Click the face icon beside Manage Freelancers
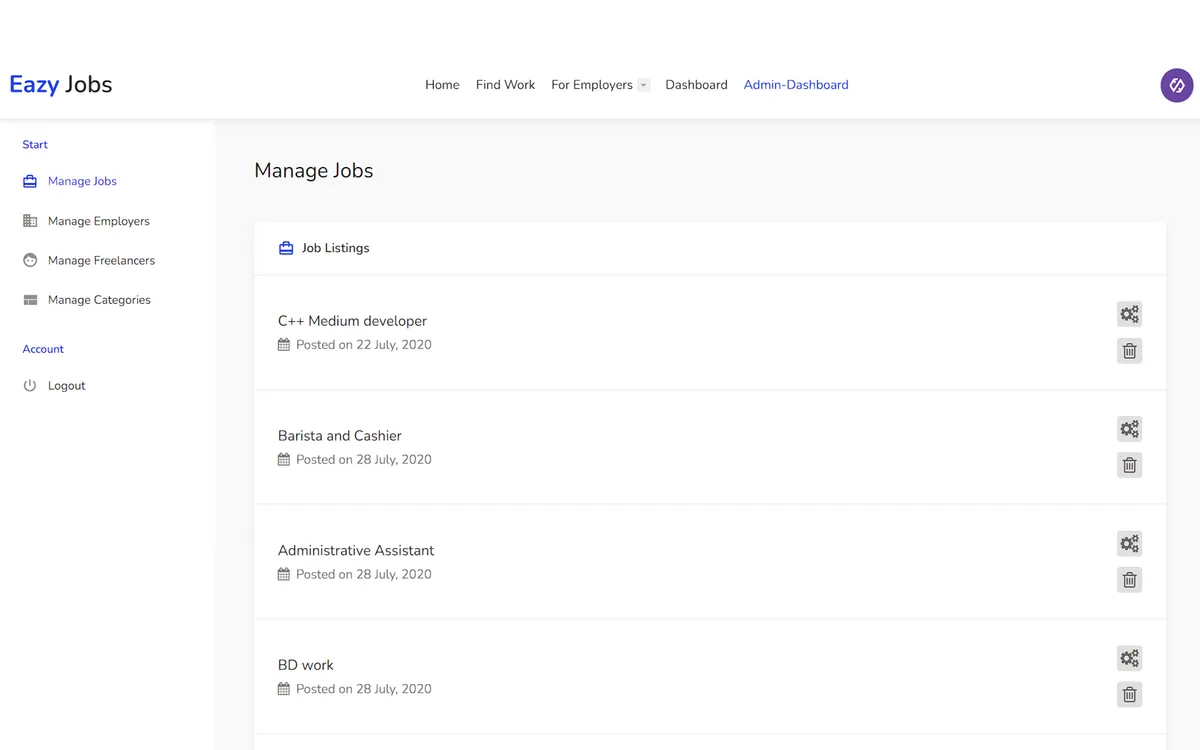 coord(30,260)
